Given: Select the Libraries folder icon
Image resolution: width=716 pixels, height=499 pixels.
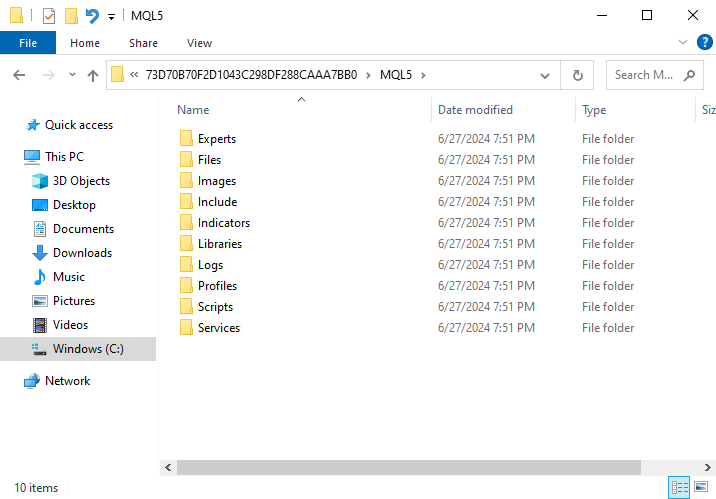Looking at the screenshot, I should point(186,243).
